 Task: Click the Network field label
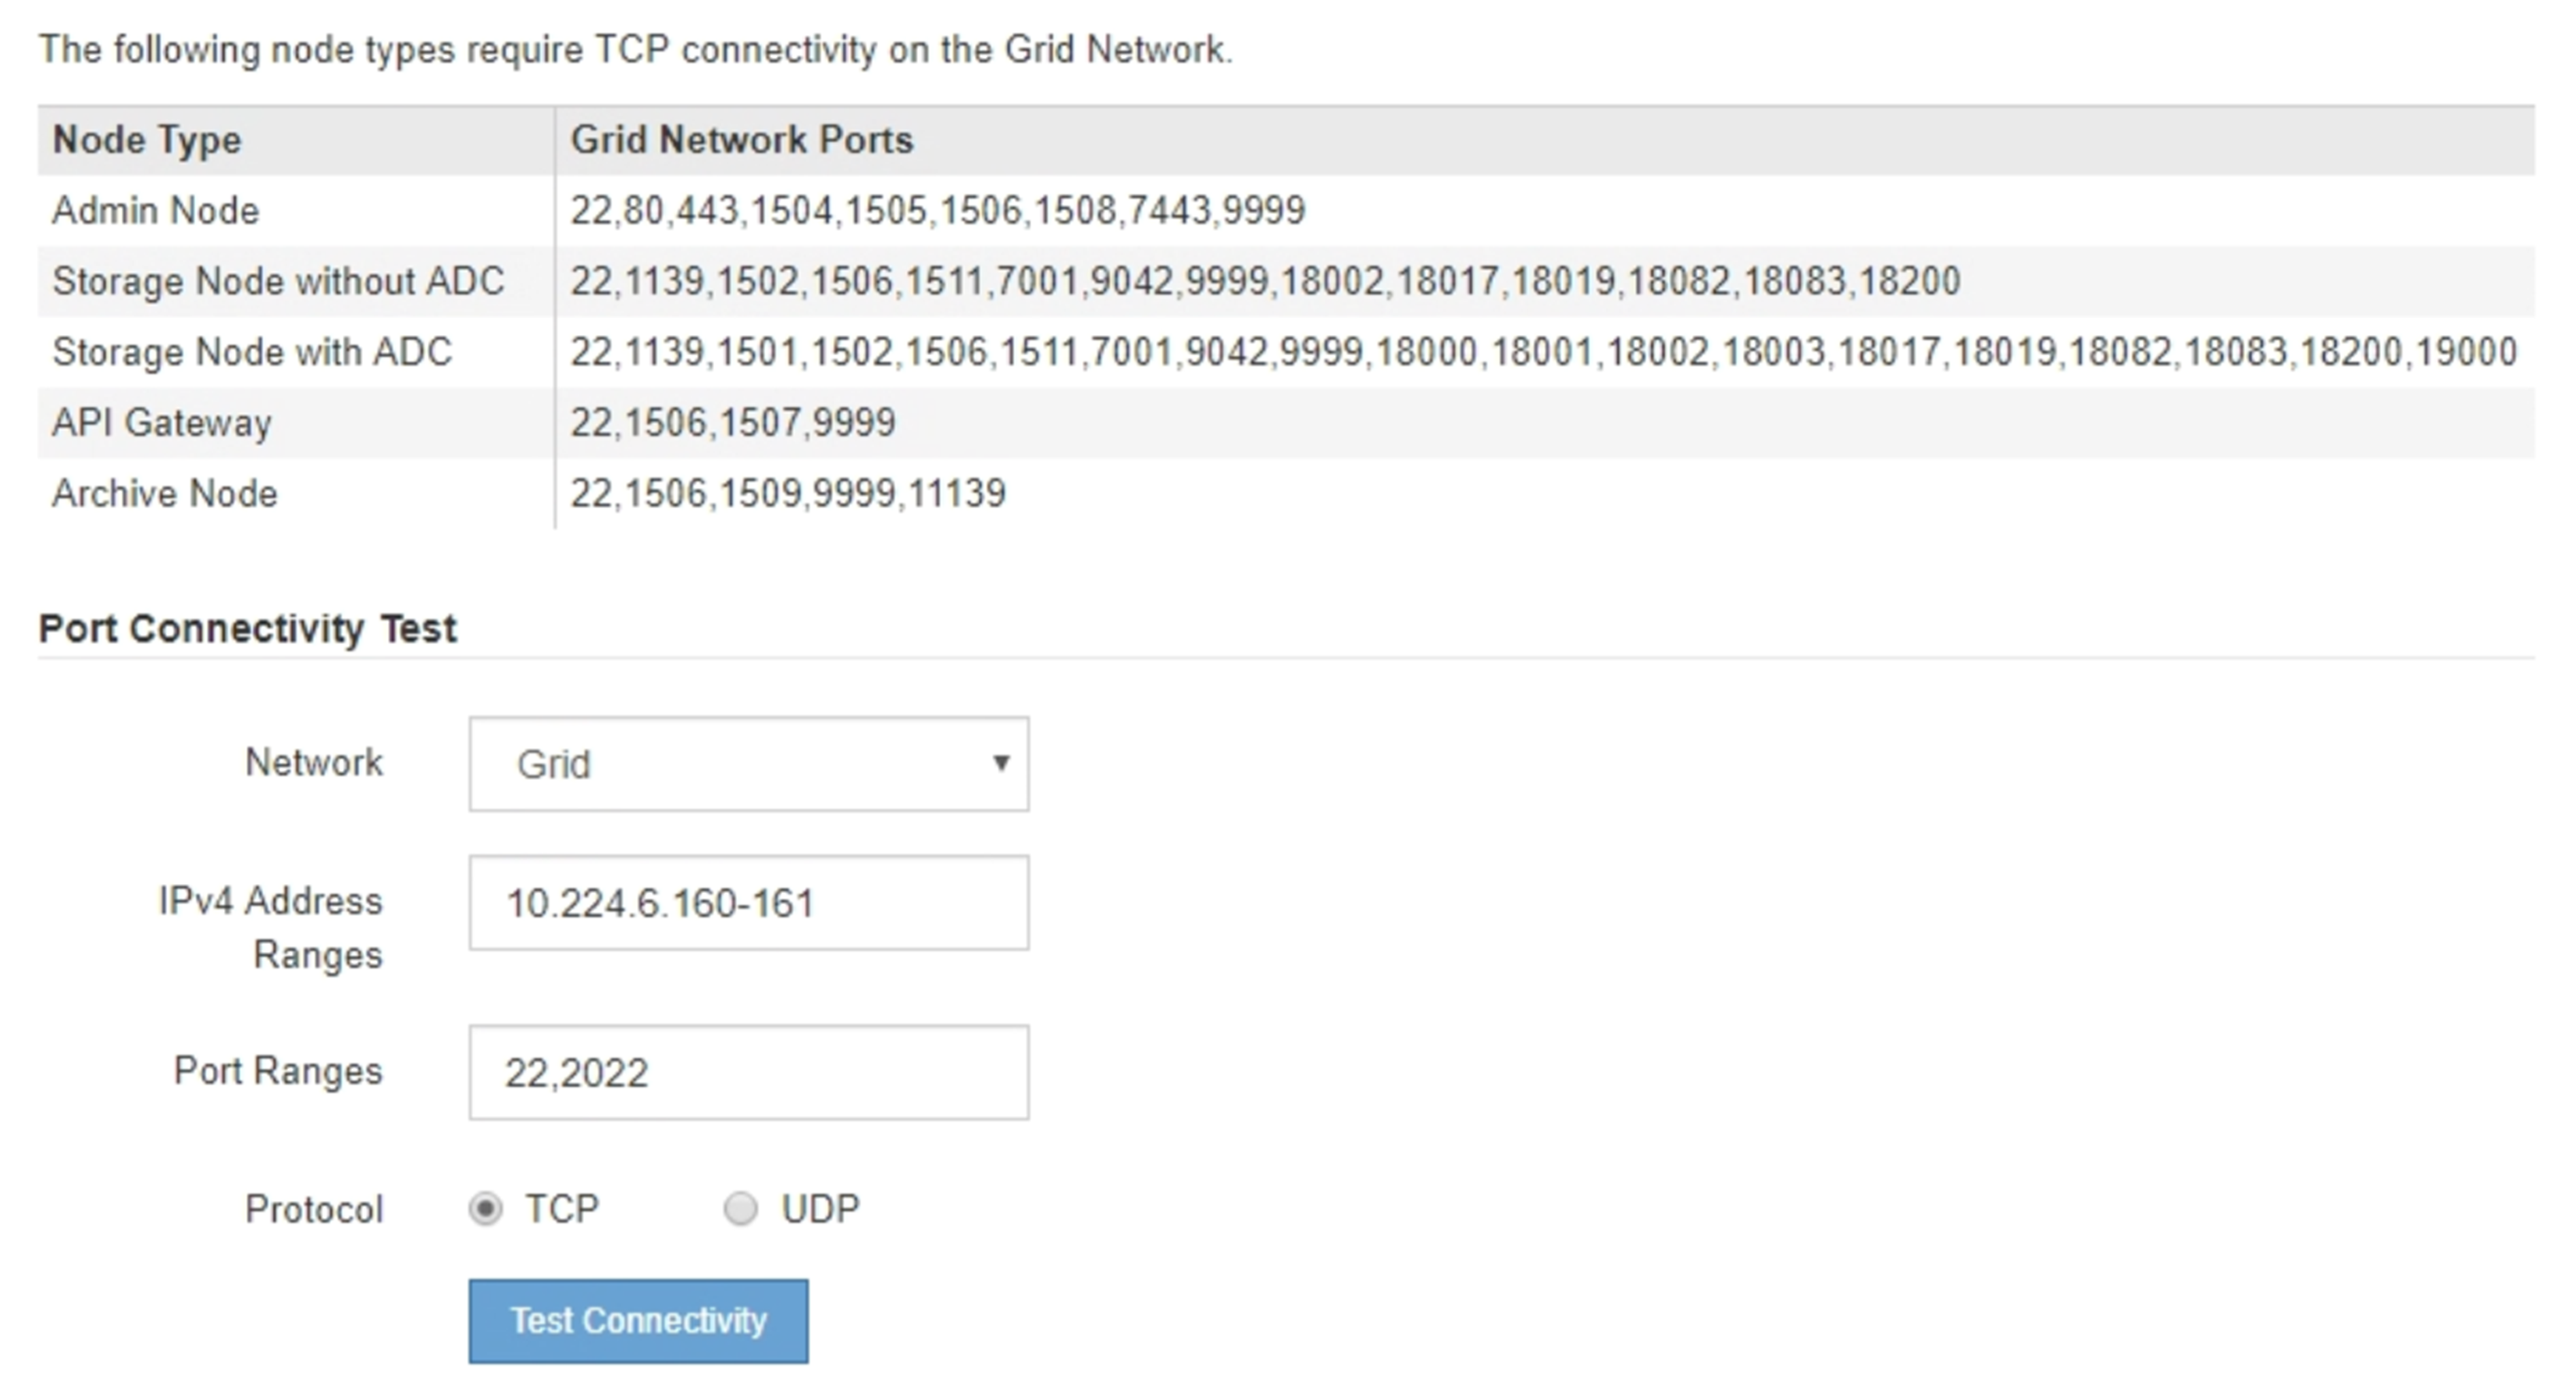[314, 763]
